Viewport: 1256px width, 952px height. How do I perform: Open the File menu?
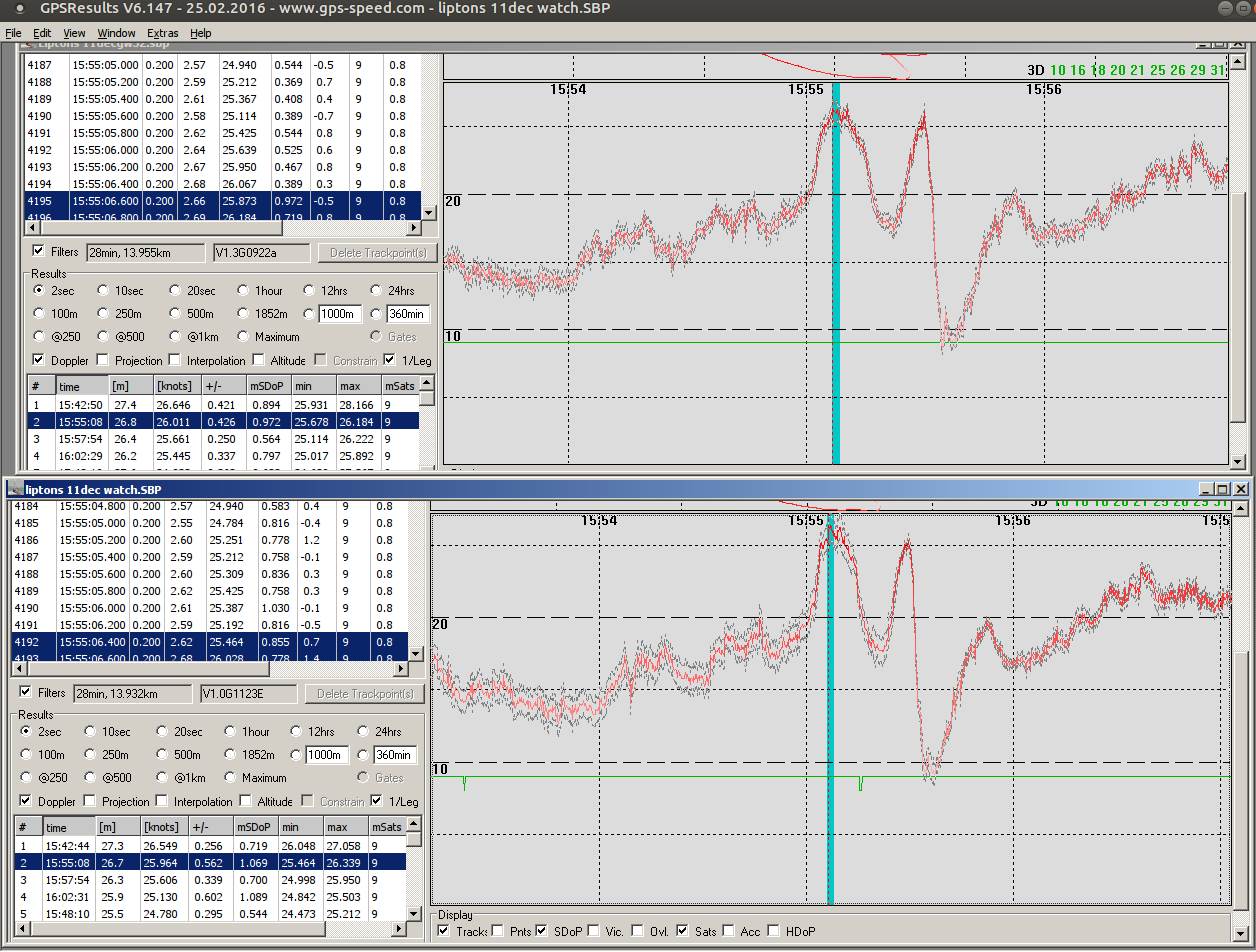tap(13, 33)
